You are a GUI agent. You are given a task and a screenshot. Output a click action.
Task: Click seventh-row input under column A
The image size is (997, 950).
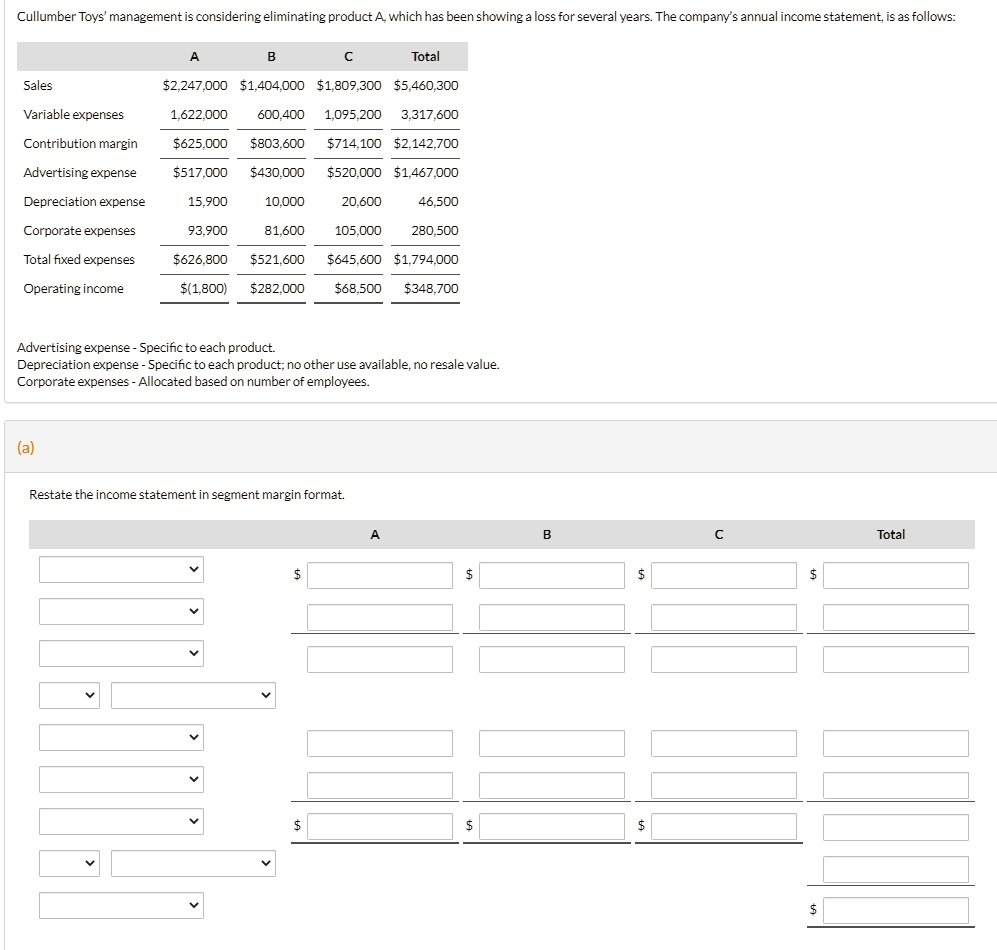pyautogui.click(x=380, y=827)
